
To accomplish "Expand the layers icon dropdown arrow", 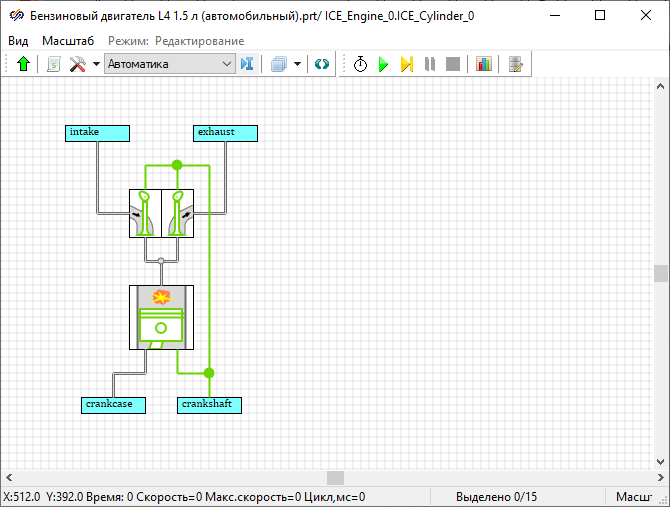I will click(x=297, y=64).
